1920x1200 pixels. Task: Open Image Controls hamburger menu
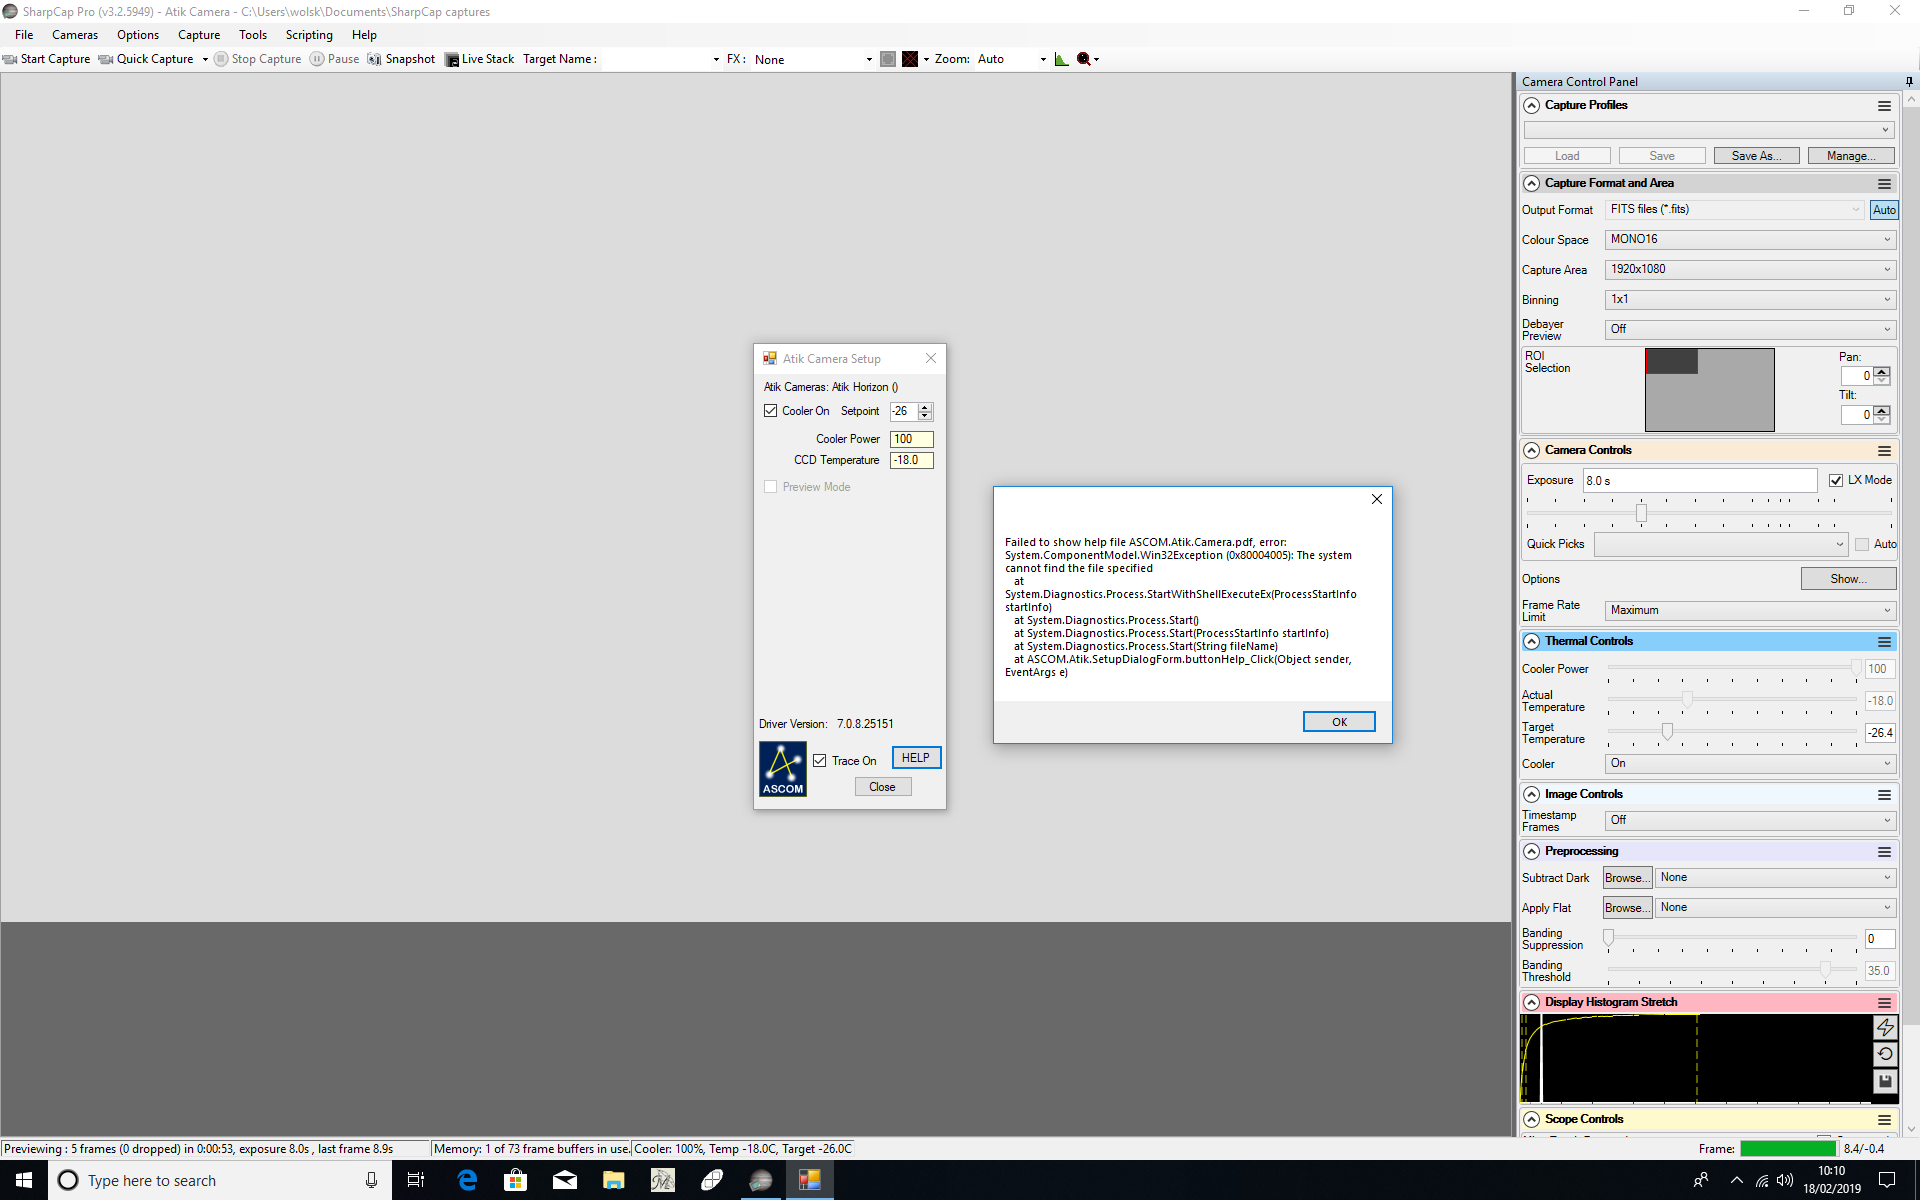(1884, 795)
